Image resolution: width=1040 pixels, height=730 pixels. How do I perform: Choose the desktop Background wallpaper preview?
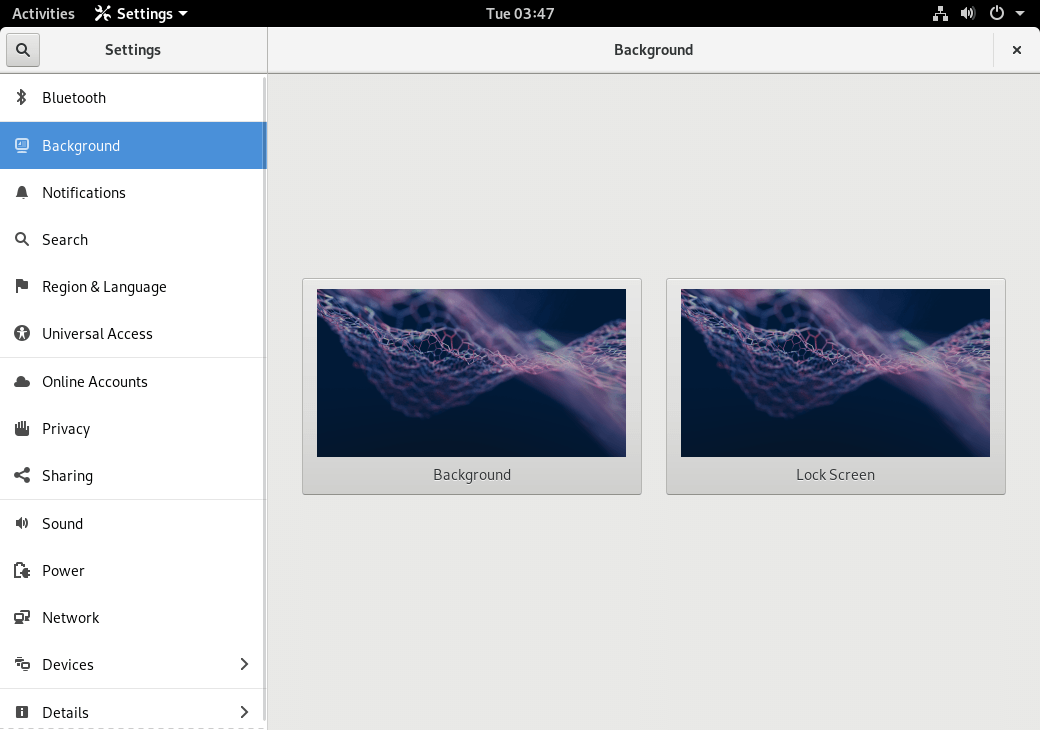pos(472,373)
